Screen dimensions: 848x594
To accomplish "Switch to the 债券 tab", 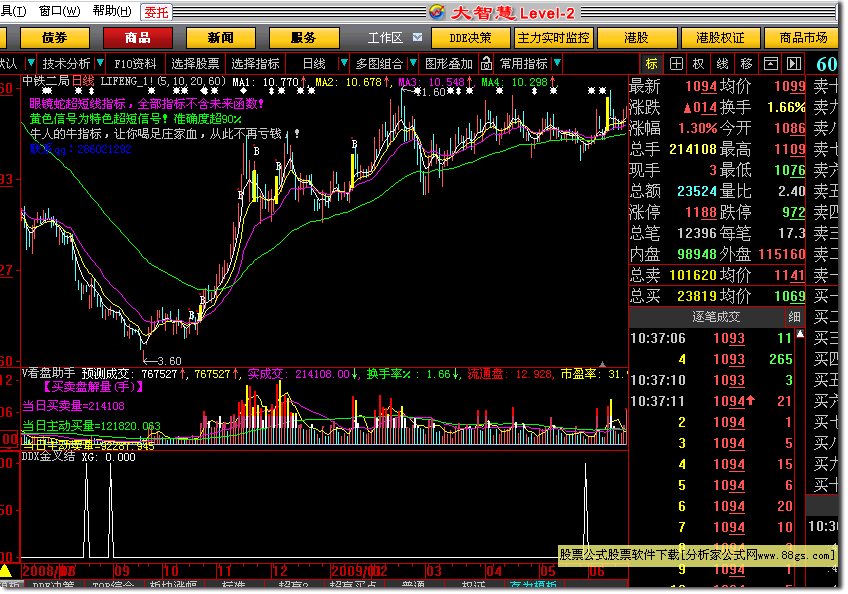I will tap(55, 38).
